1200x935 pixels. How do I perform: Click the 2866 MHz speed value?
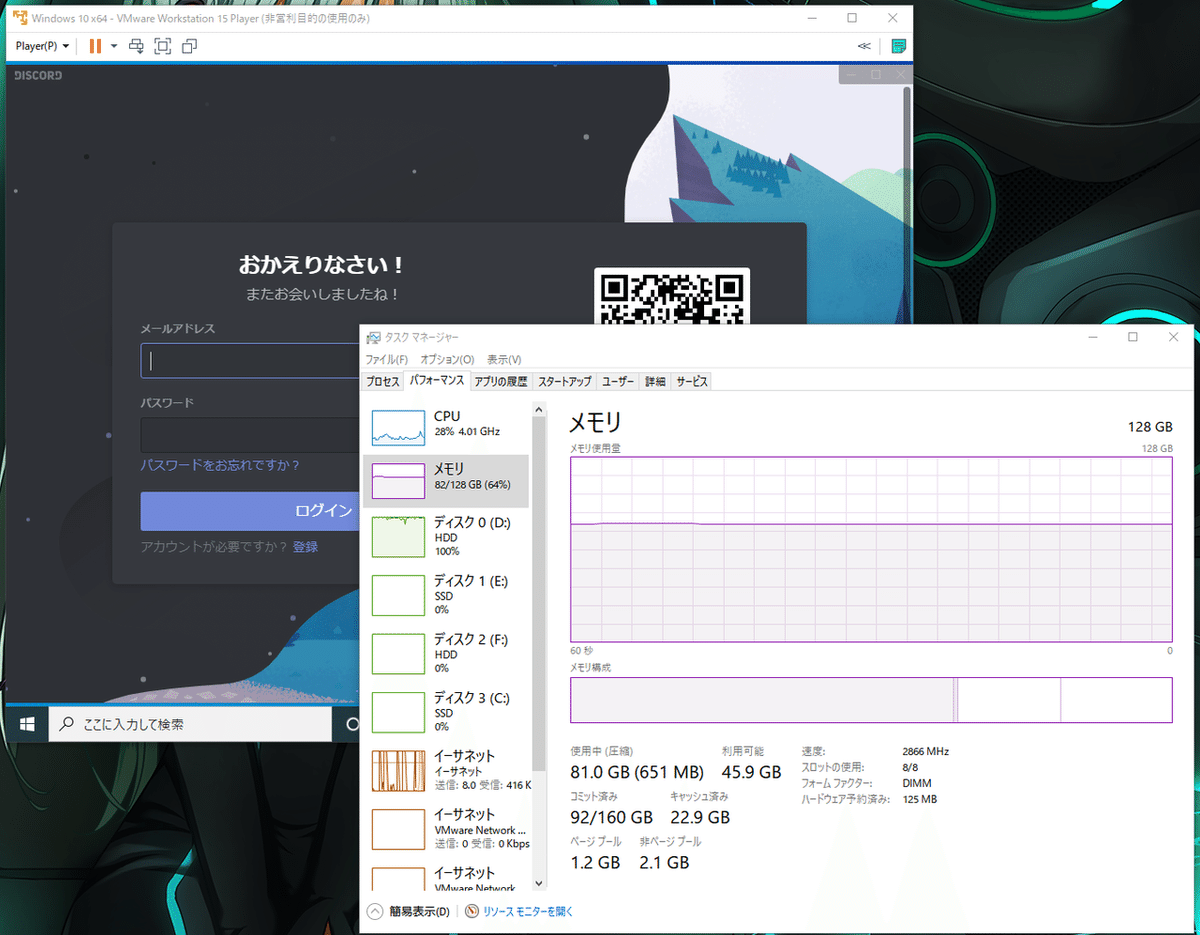[925, 751]
